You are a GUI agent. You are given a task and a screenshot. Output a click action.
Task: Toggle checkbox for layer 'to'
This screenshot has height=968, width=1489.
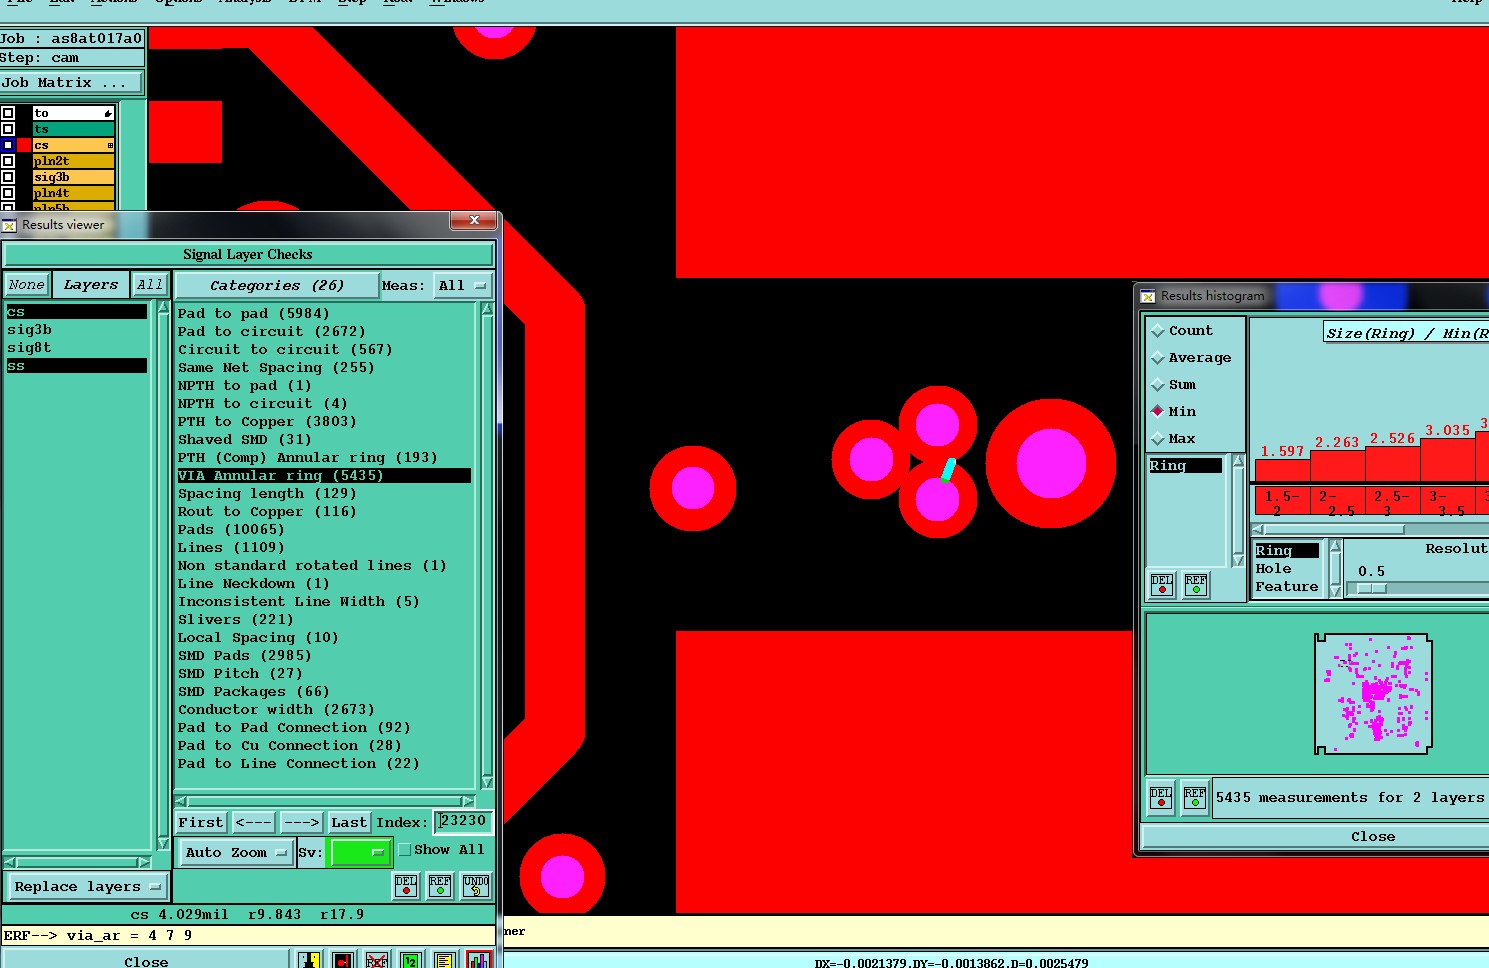pyautogui.click(x=8, y=113)
